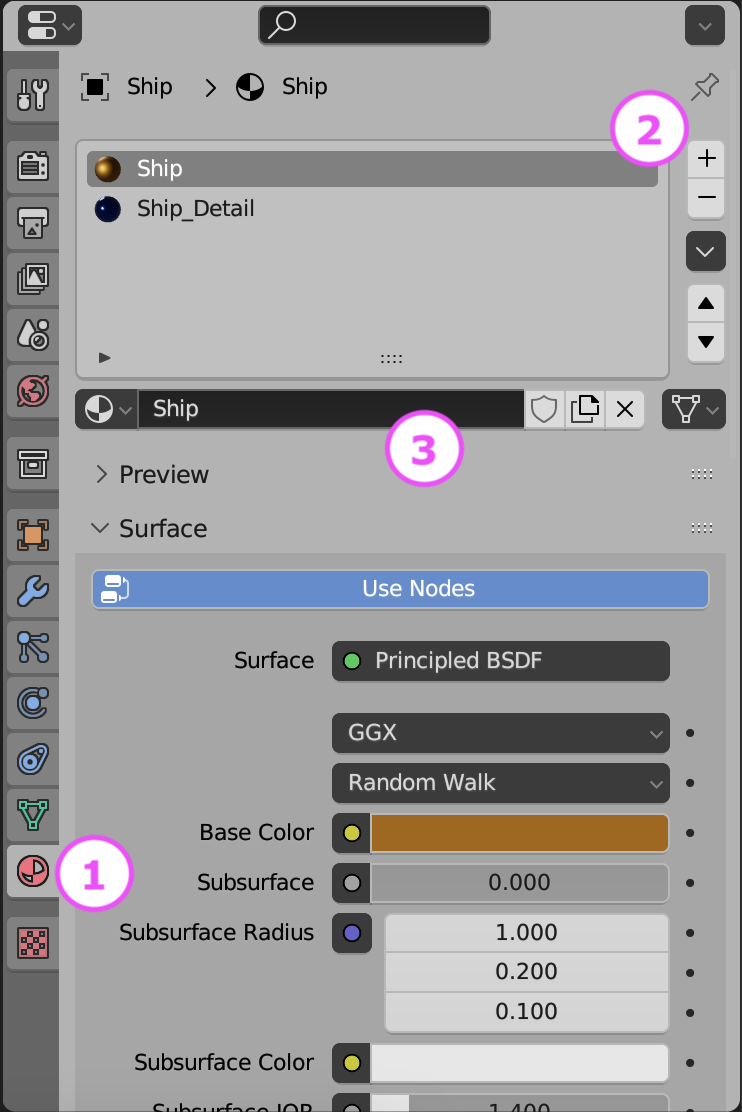Open the Modifiers wrench tab
The image size is (742, 1112).
click(x=33, y=592)
